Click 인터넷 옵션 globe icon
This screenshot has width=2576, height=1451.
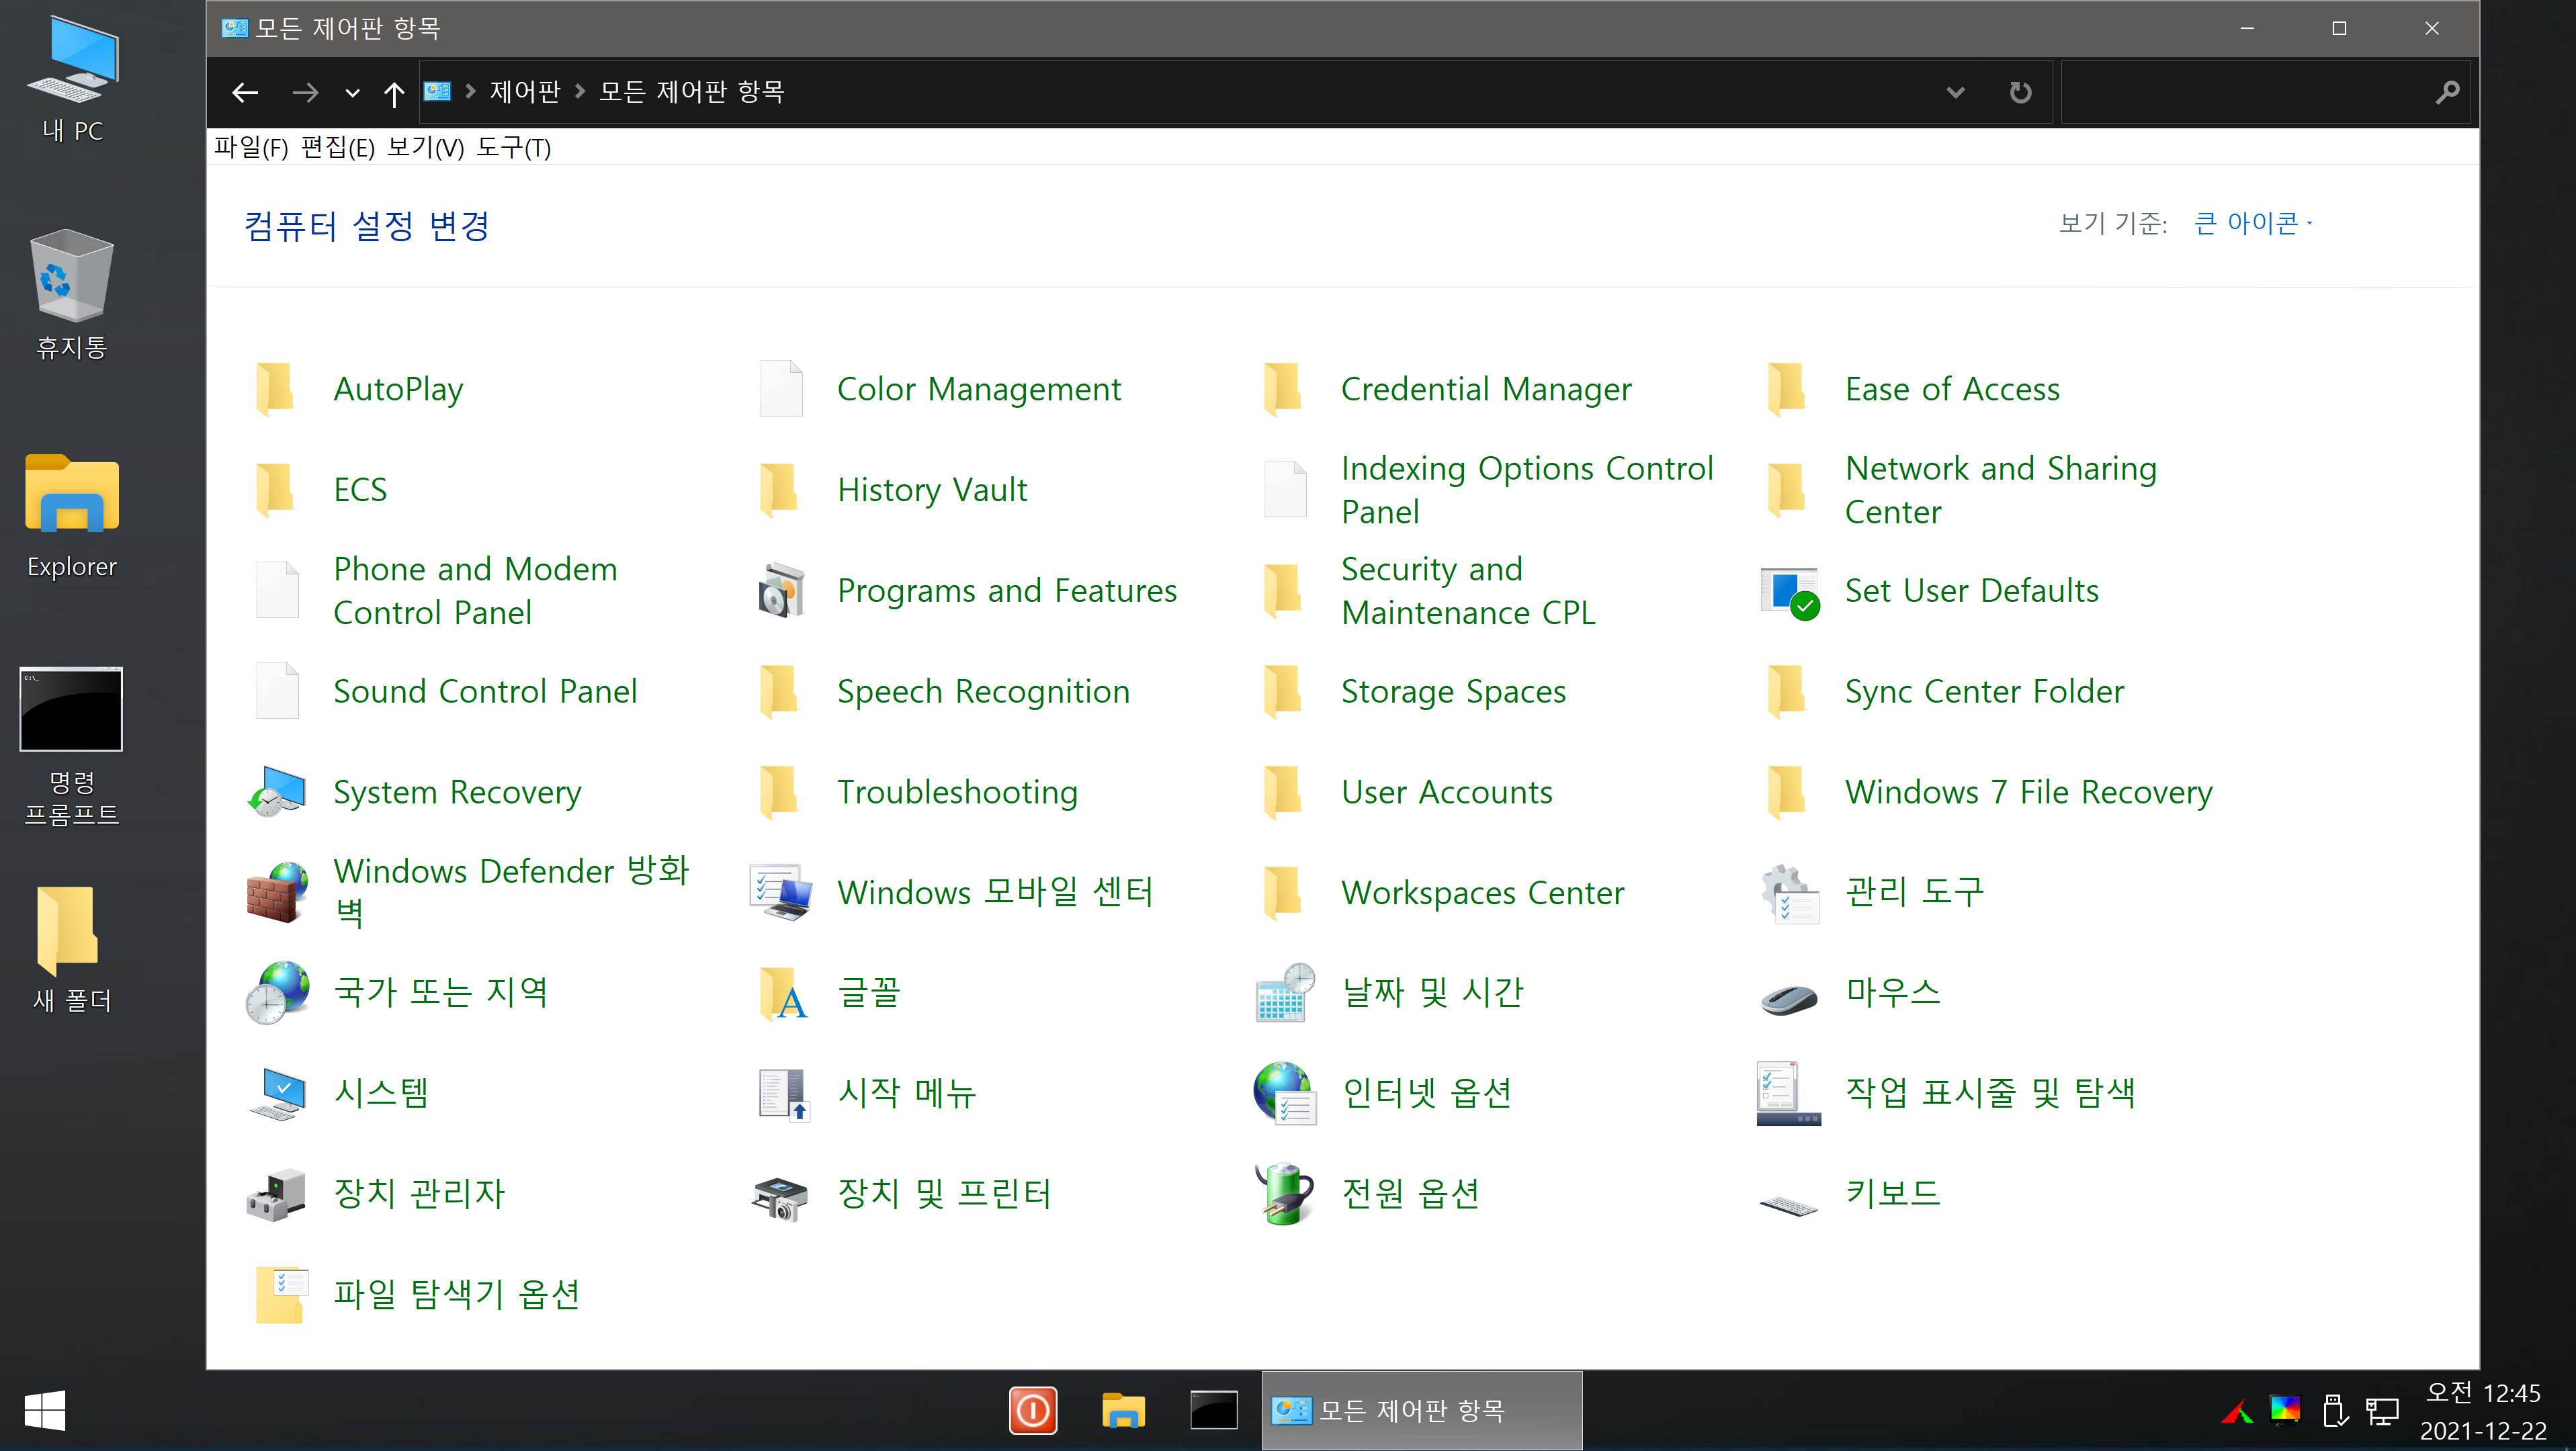1285,1094
